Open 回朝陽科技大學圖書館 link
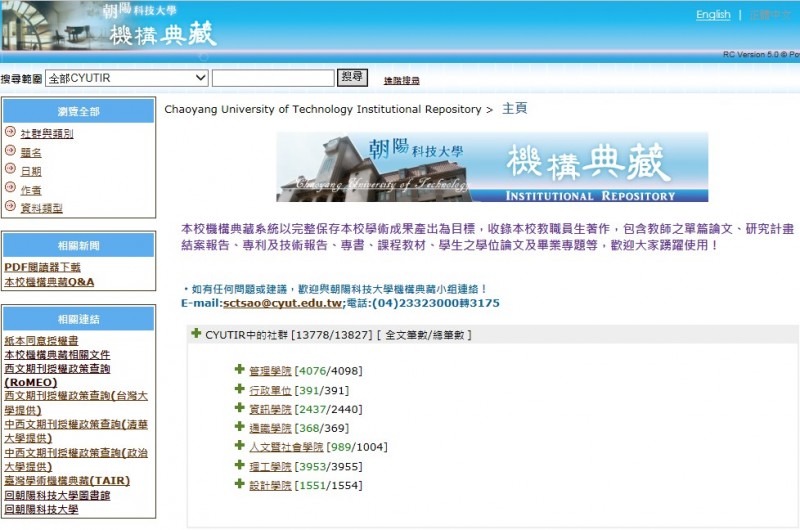 click(57, 495)
